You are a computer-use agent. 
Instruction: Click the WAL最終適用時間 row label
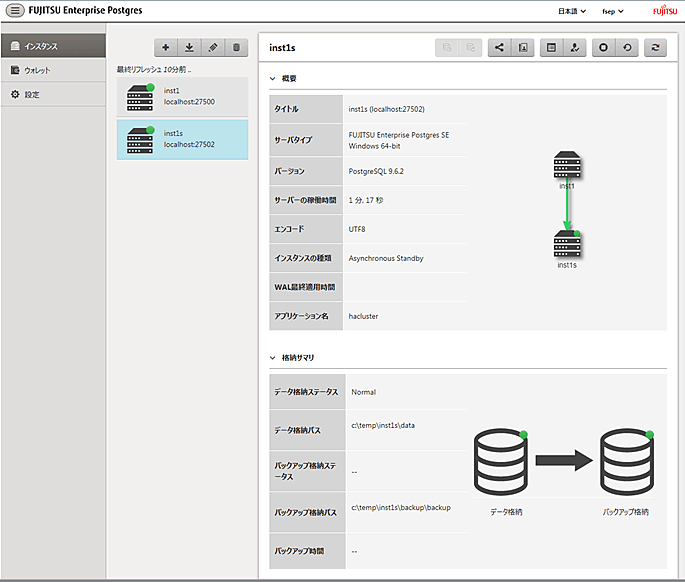[x=305, y=287]
